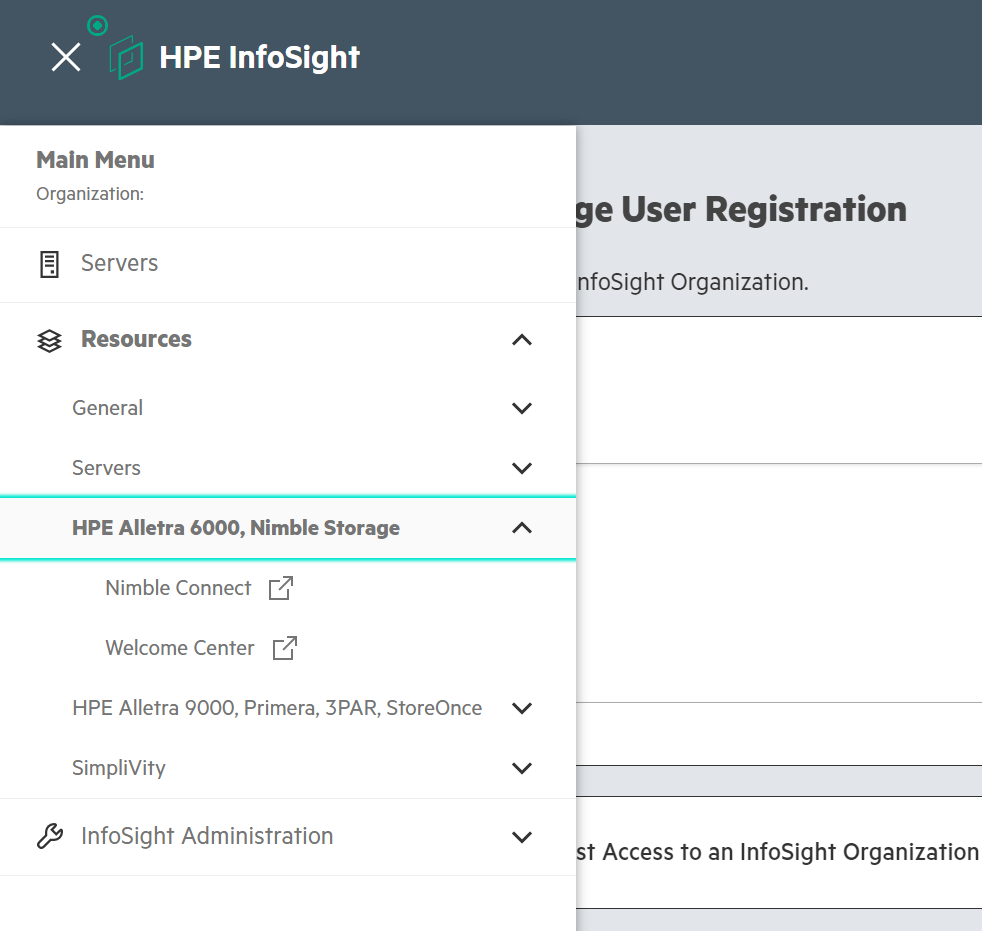The image size is (982, 931).
Task: Expand the General submenu chevron
Action: tap(521, 408)
